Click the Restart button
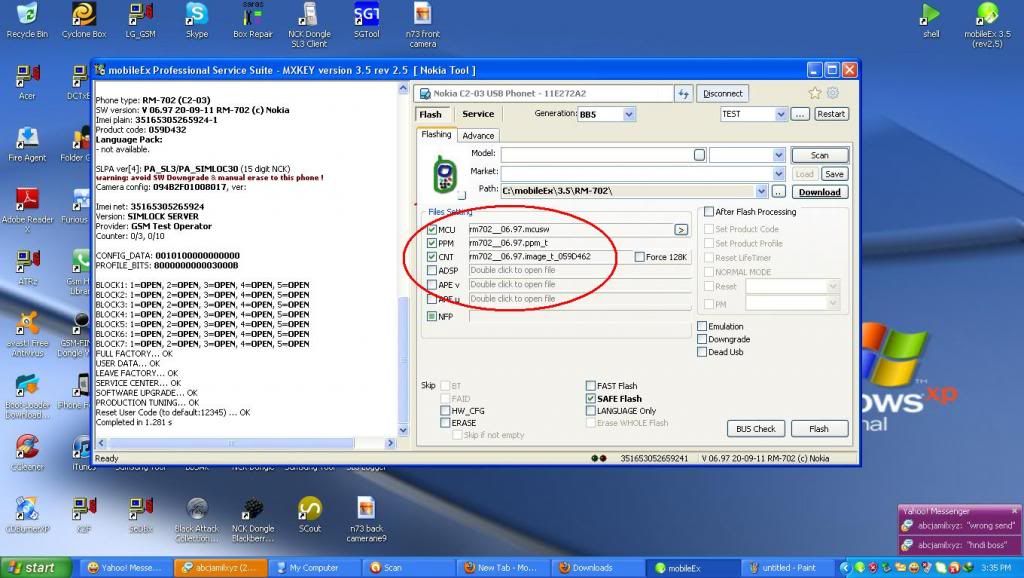The height and width of the screenshot is (578, 1024). pyautogui.click(x=831, y=114)
